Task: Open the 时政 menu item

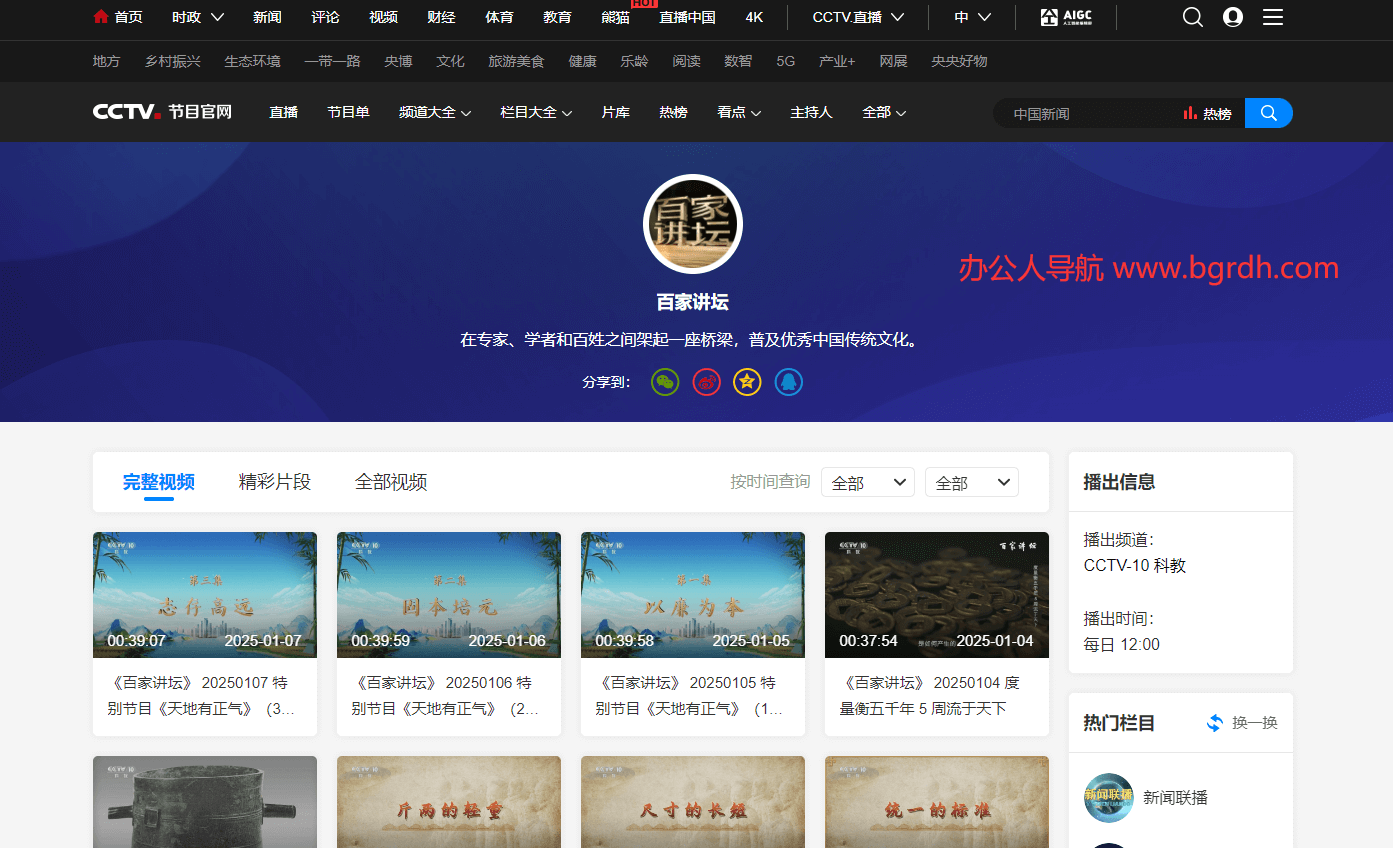Action: click(190, 16)
